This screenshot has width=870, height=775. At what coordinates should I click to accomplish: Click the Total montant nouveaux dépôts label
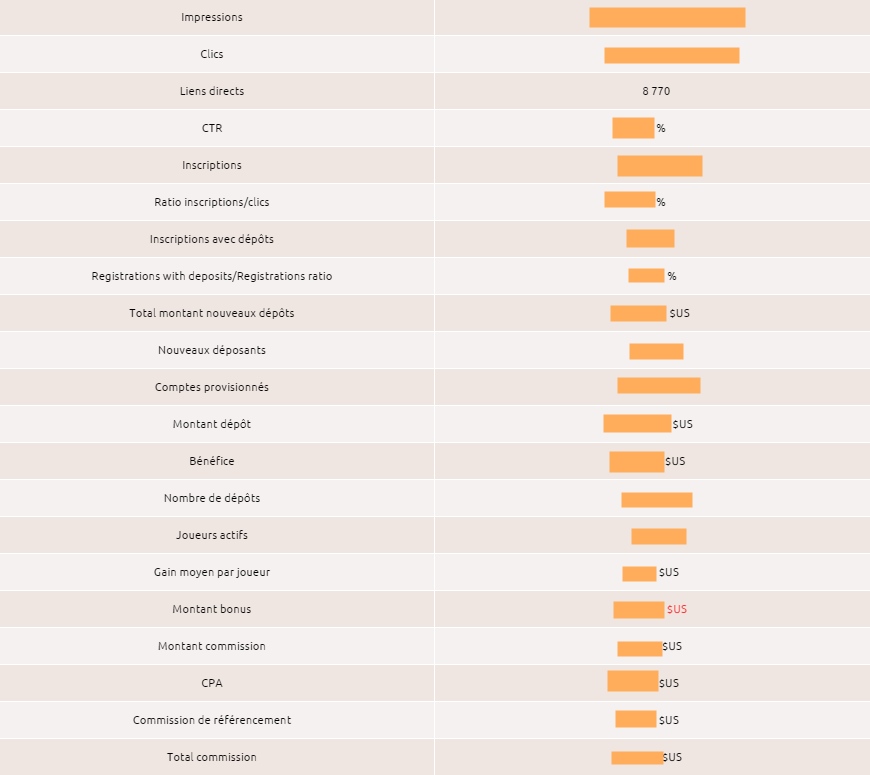pos(212,313)
